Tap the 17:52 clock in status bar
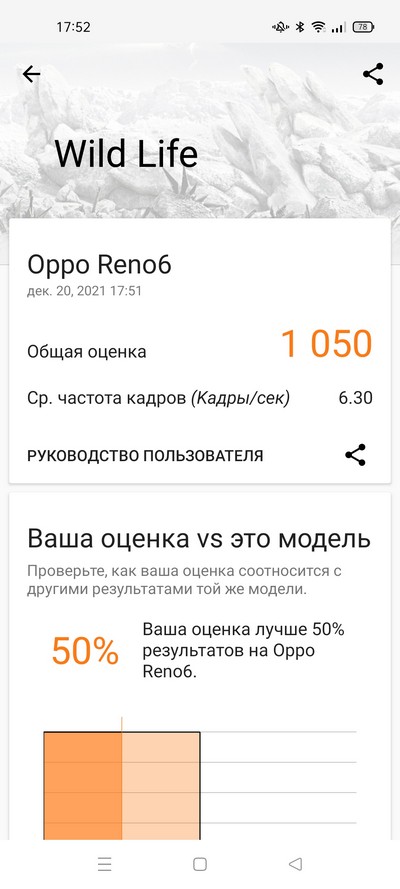The image size is (400, 889). click(x=74, y=27)
